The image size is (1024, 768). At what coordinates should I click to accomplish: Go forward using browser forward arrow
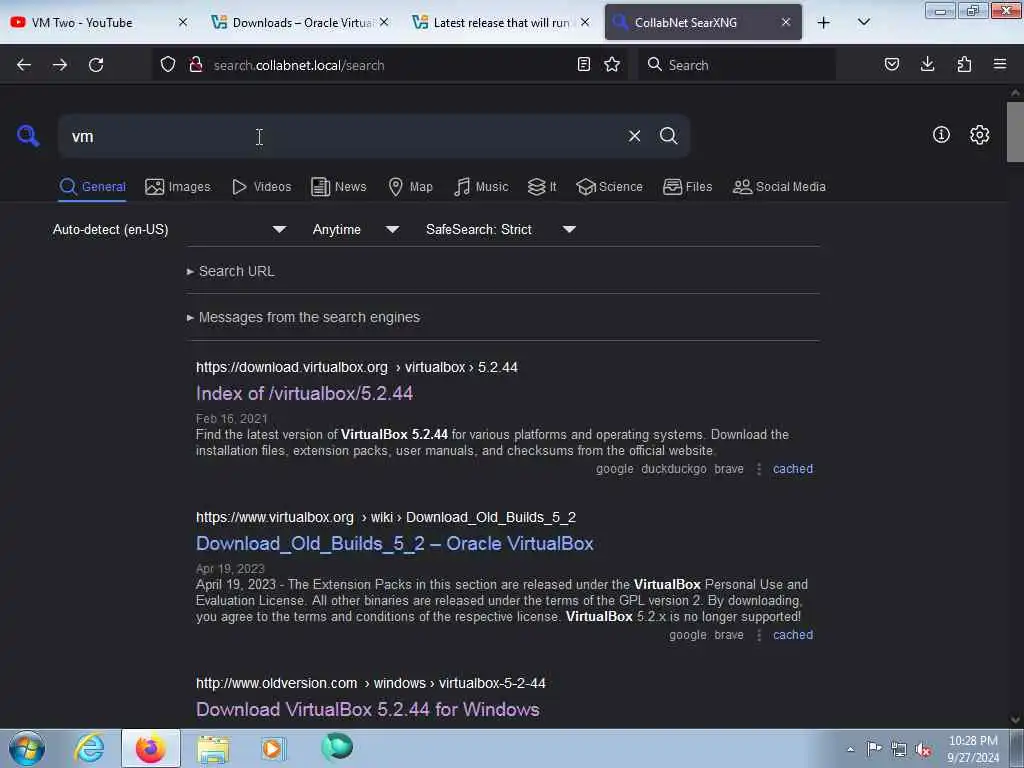coord(59,65)
